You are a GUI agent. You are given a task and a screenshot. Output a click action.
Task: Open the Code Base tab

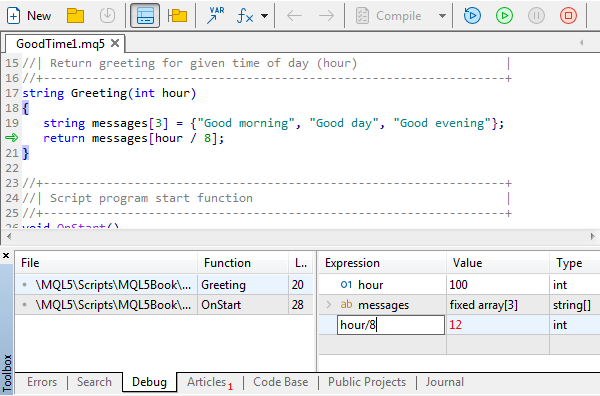[280, 382]
